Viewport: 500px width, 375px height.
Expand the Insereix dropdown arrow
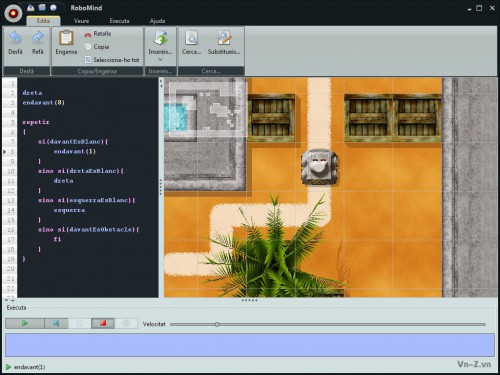[160, 60]
